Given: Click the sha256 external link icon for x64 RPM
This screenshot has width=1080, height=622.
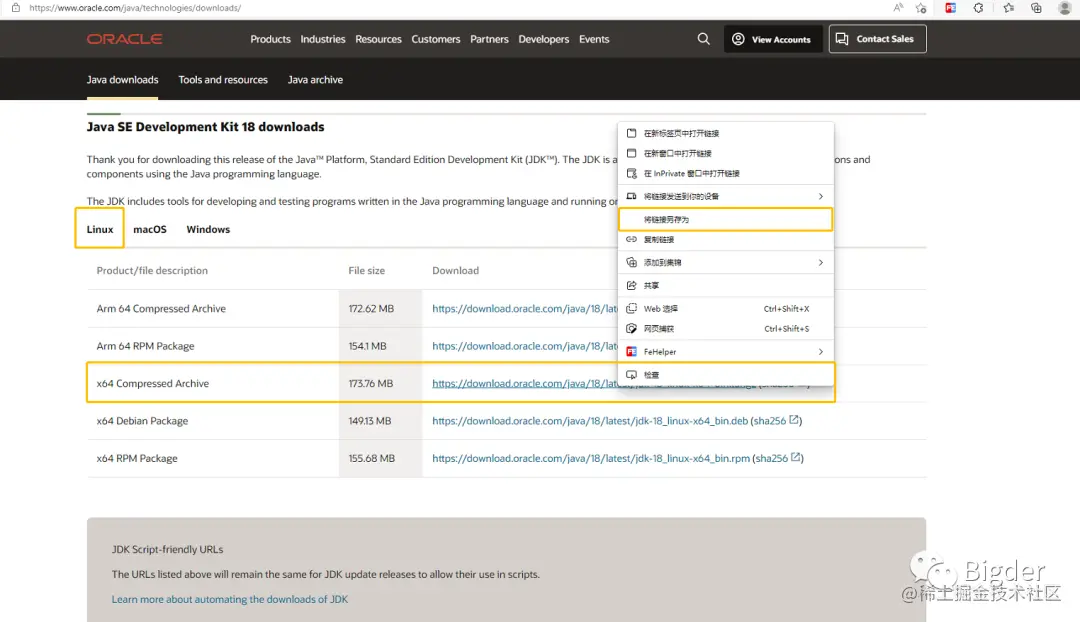Looking at the screenshot, I should 796,457.
